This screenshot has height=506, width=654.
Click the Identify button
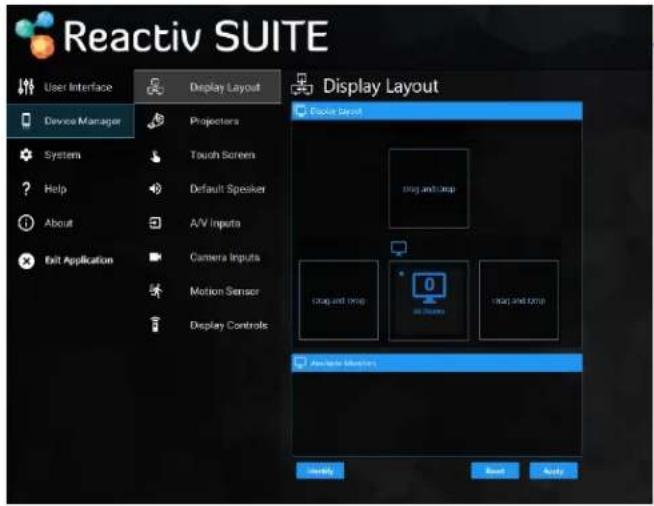(320, 471)
